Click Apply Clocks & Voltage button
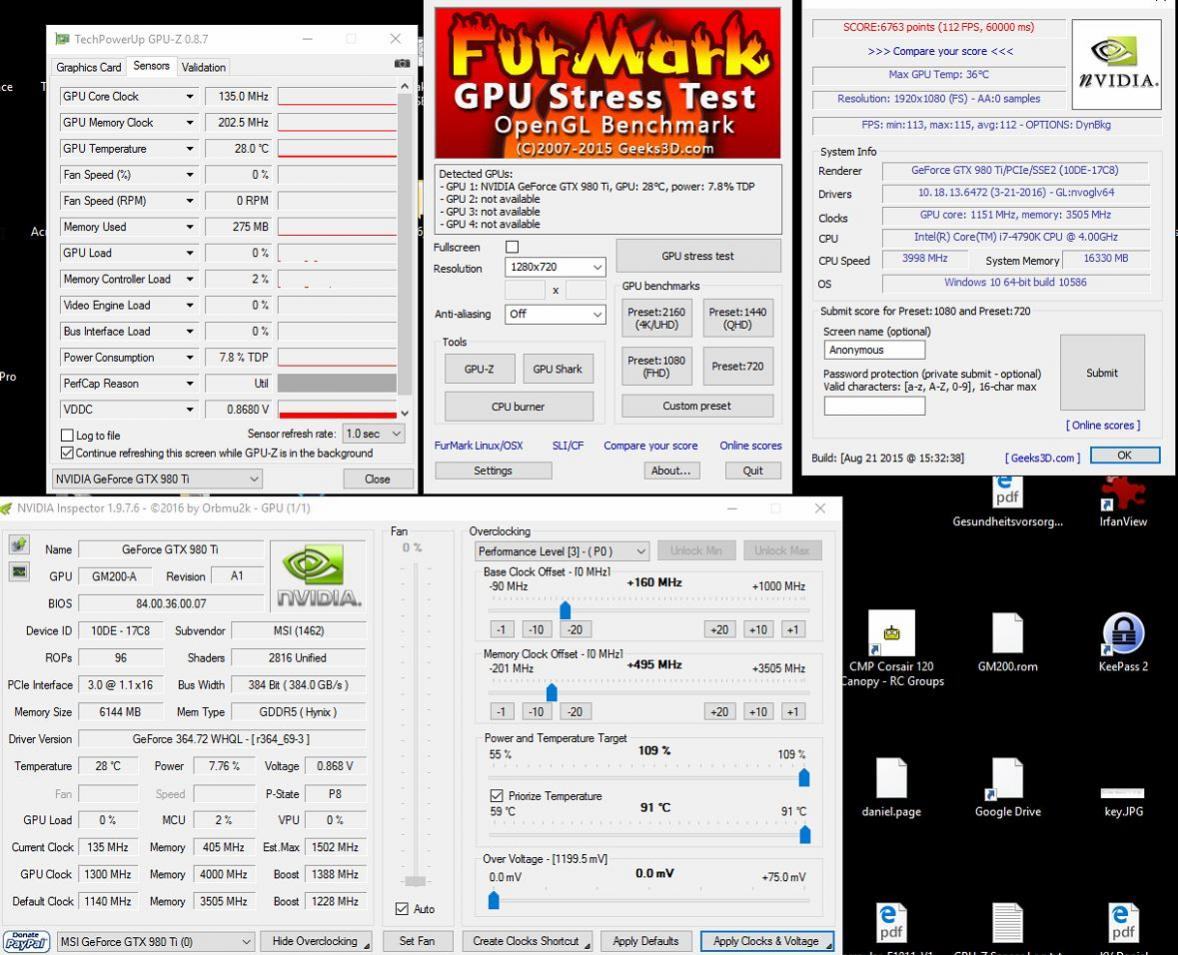 (766, 941)
